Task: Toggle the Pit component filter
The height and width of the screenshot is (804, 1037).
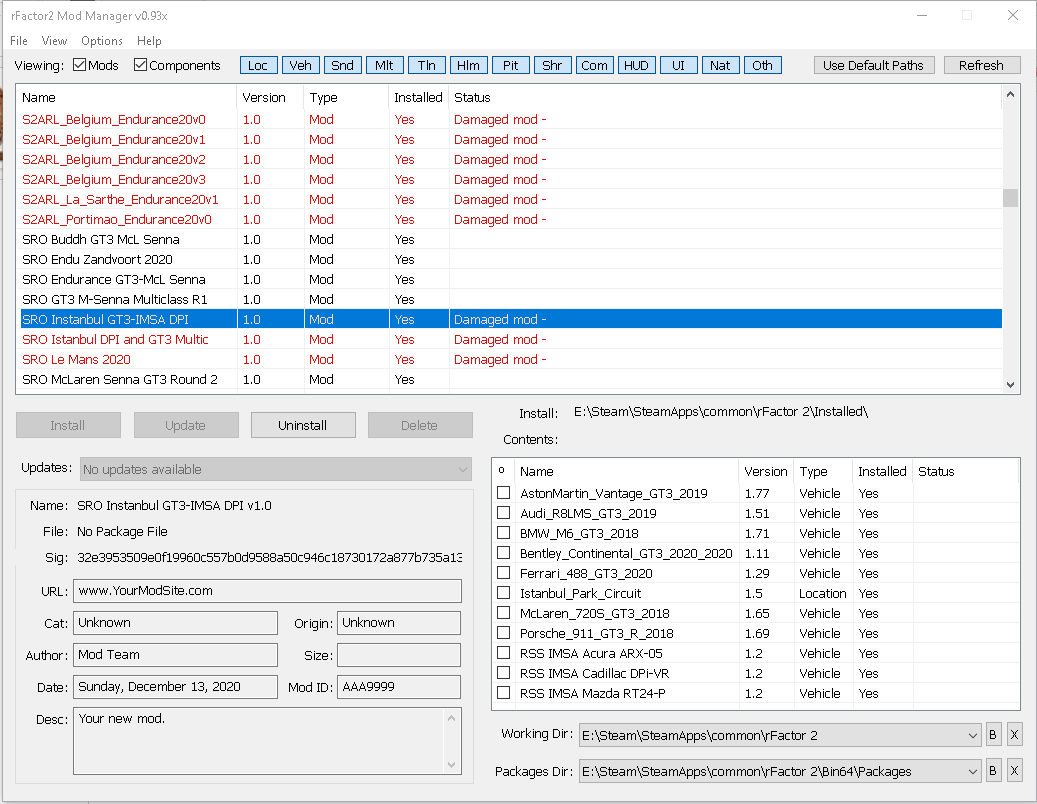Action: pos(511,65)
